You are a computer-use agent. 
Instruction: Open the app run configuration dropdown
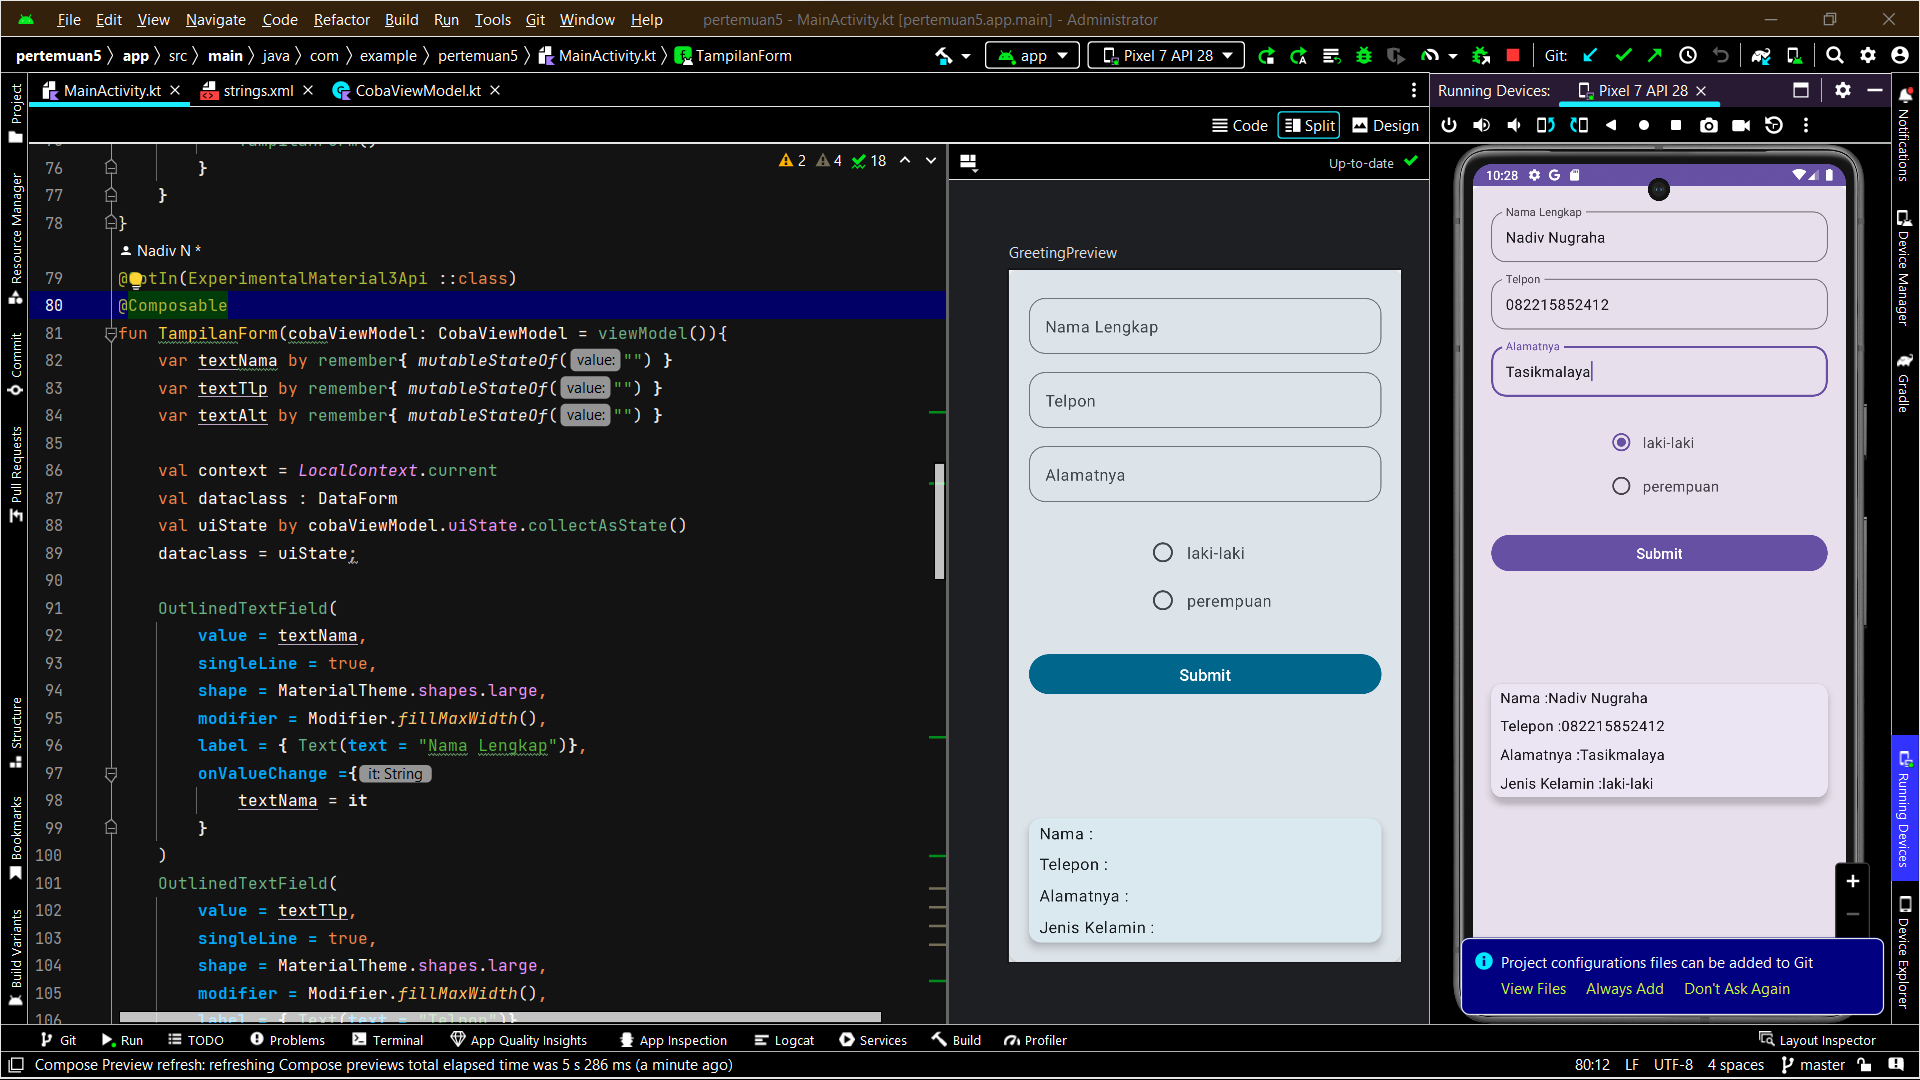click(1031, 55)
